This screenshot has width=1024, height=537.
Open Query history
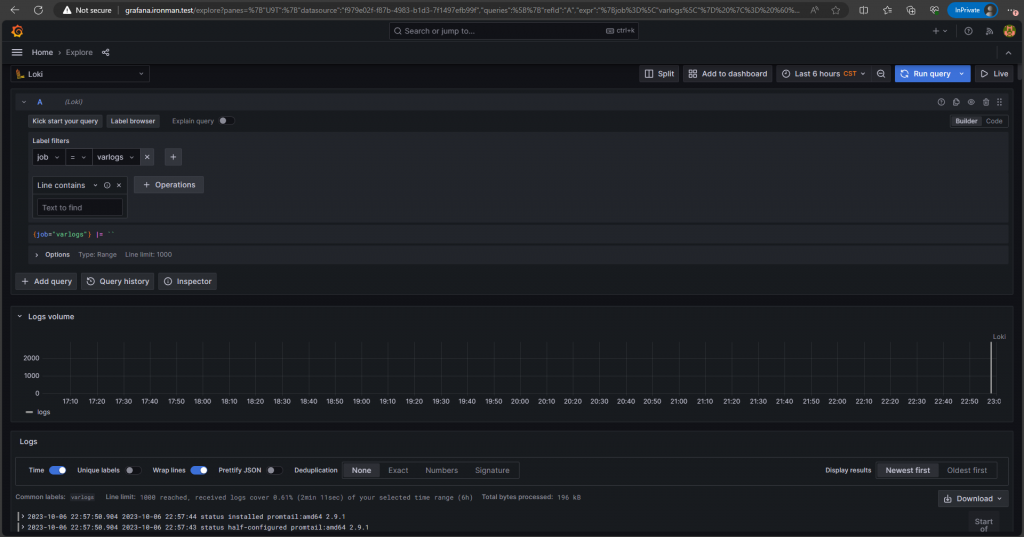coord(118,282)
